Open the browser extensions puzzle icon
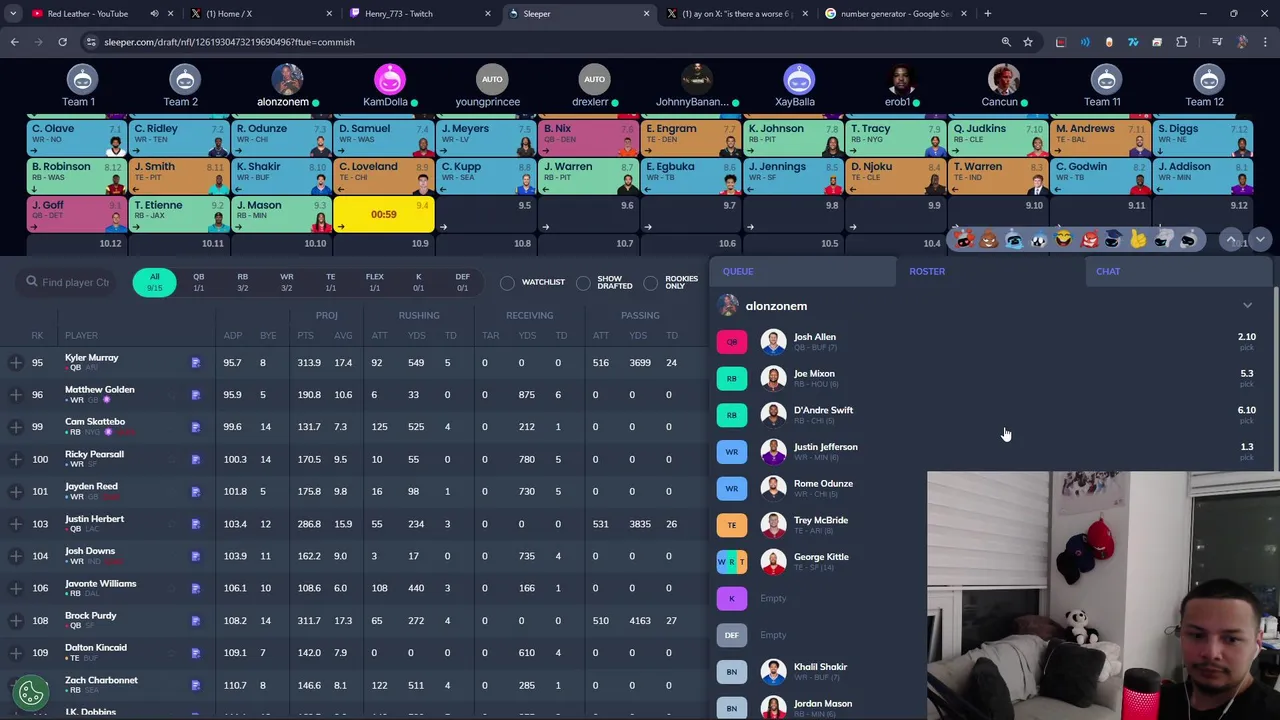The width and height of the screenshot is (1280, 720). pos(1181,42)
